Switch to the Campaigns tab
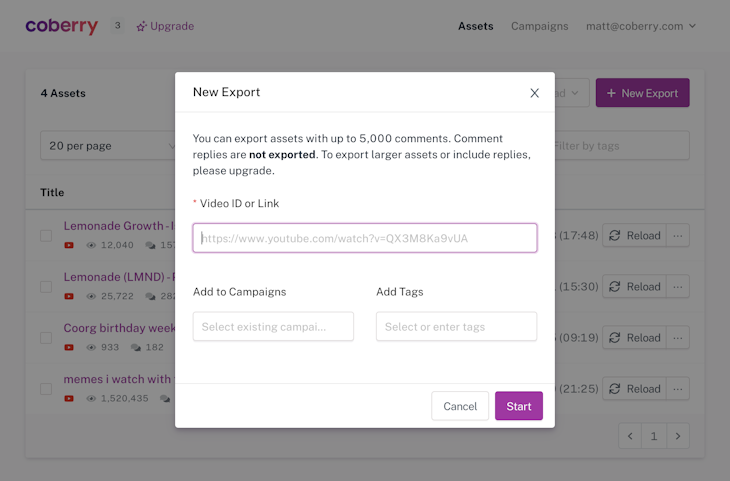 (539, 26)
